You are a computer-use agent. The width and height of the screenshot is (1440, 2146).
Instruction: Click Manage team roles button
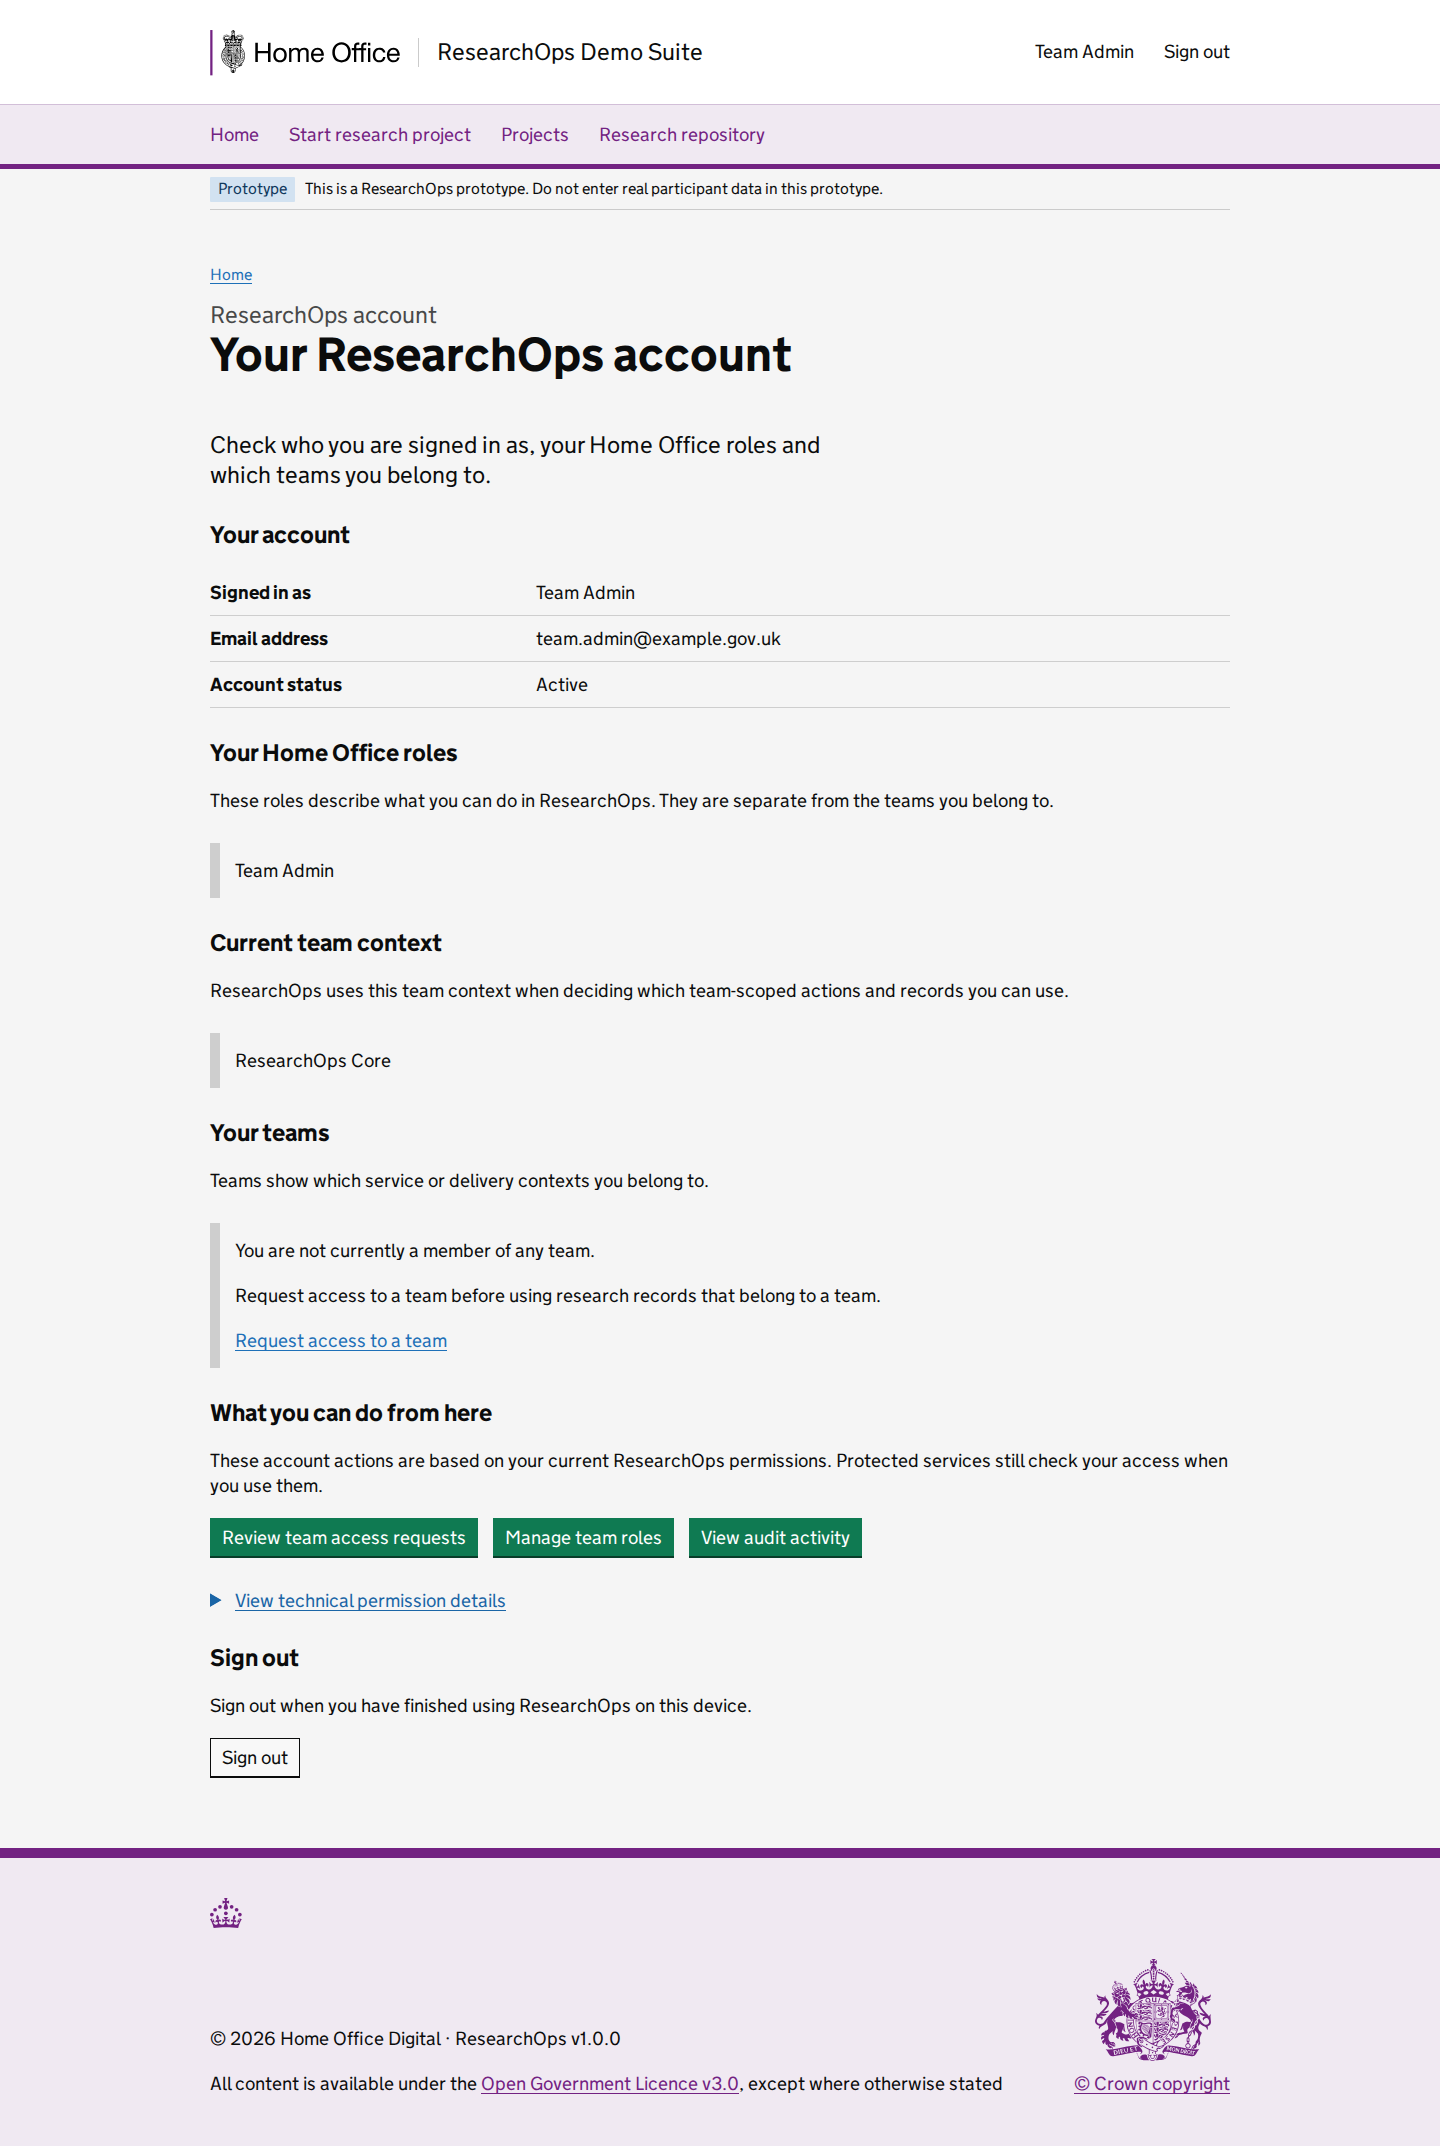point(583,1537)
